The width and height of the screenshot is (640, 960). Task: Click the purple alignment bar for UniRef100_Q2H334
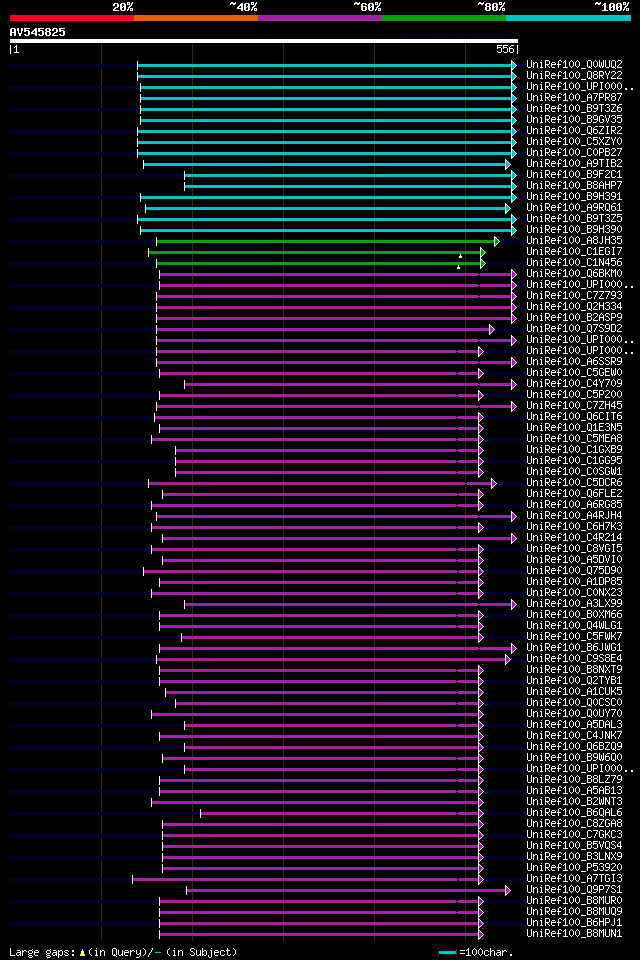coord(336,307)
